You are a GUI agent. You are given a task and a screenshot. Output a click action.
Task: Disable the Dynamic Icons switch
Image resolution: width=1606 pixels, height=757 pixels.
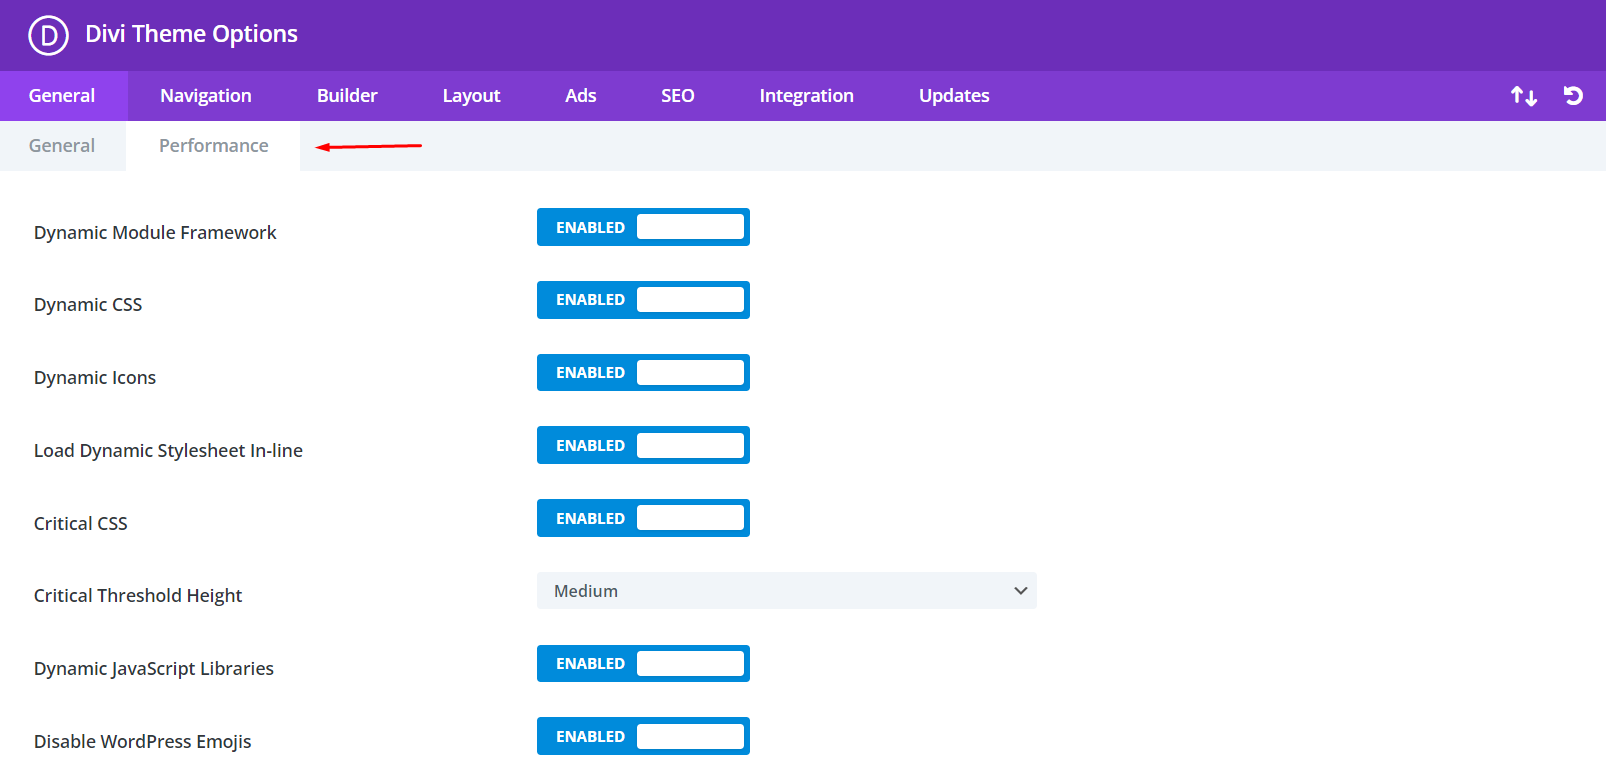[x=643, y=373]
